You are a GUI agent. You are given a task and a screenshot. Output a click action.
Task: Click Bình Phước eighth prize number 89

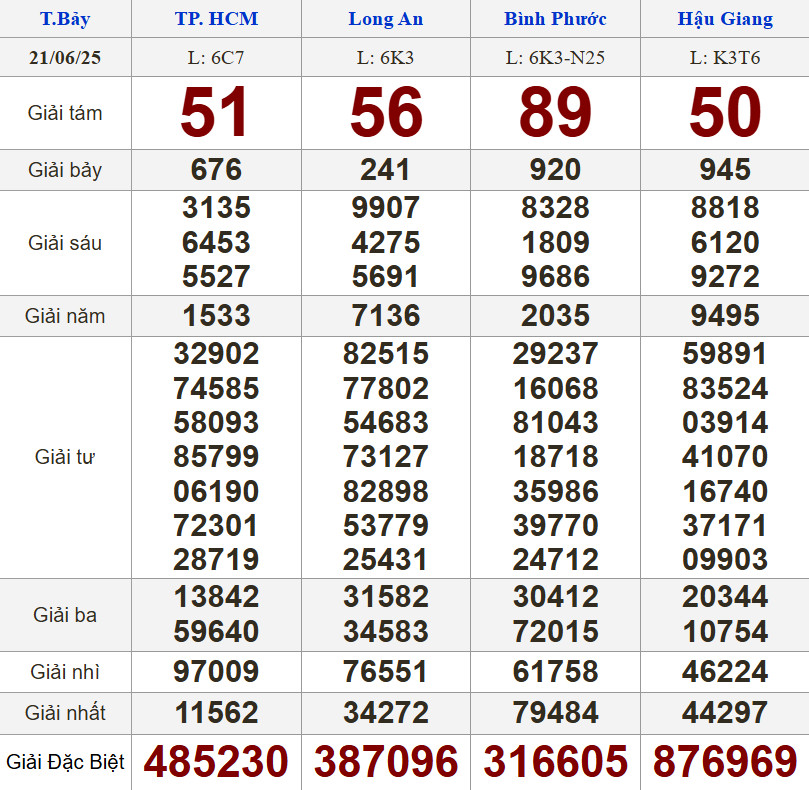click(x=556, y=113)
